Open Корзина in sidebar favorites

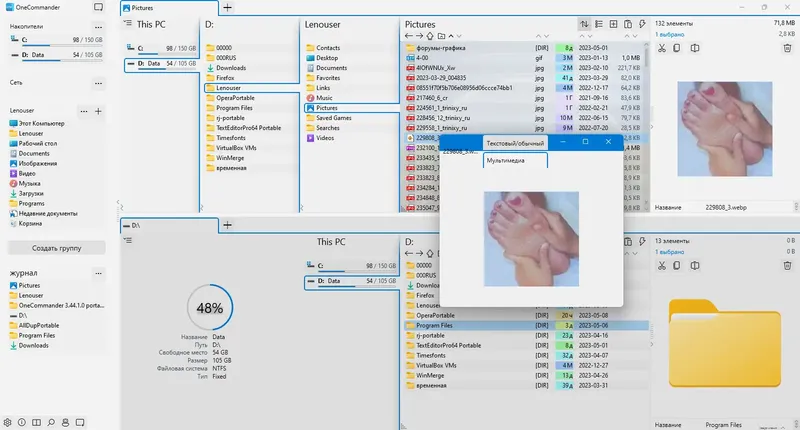coord(30,223)
